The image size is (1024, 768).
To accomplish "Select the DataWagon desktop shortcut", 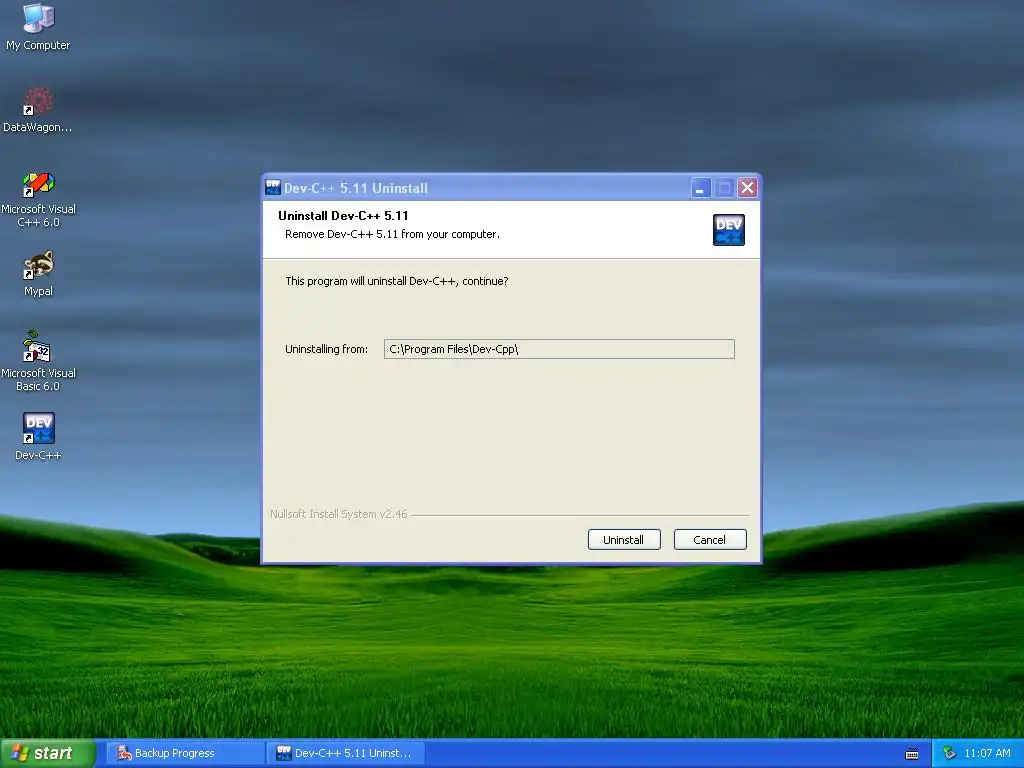I will point(38,109).
